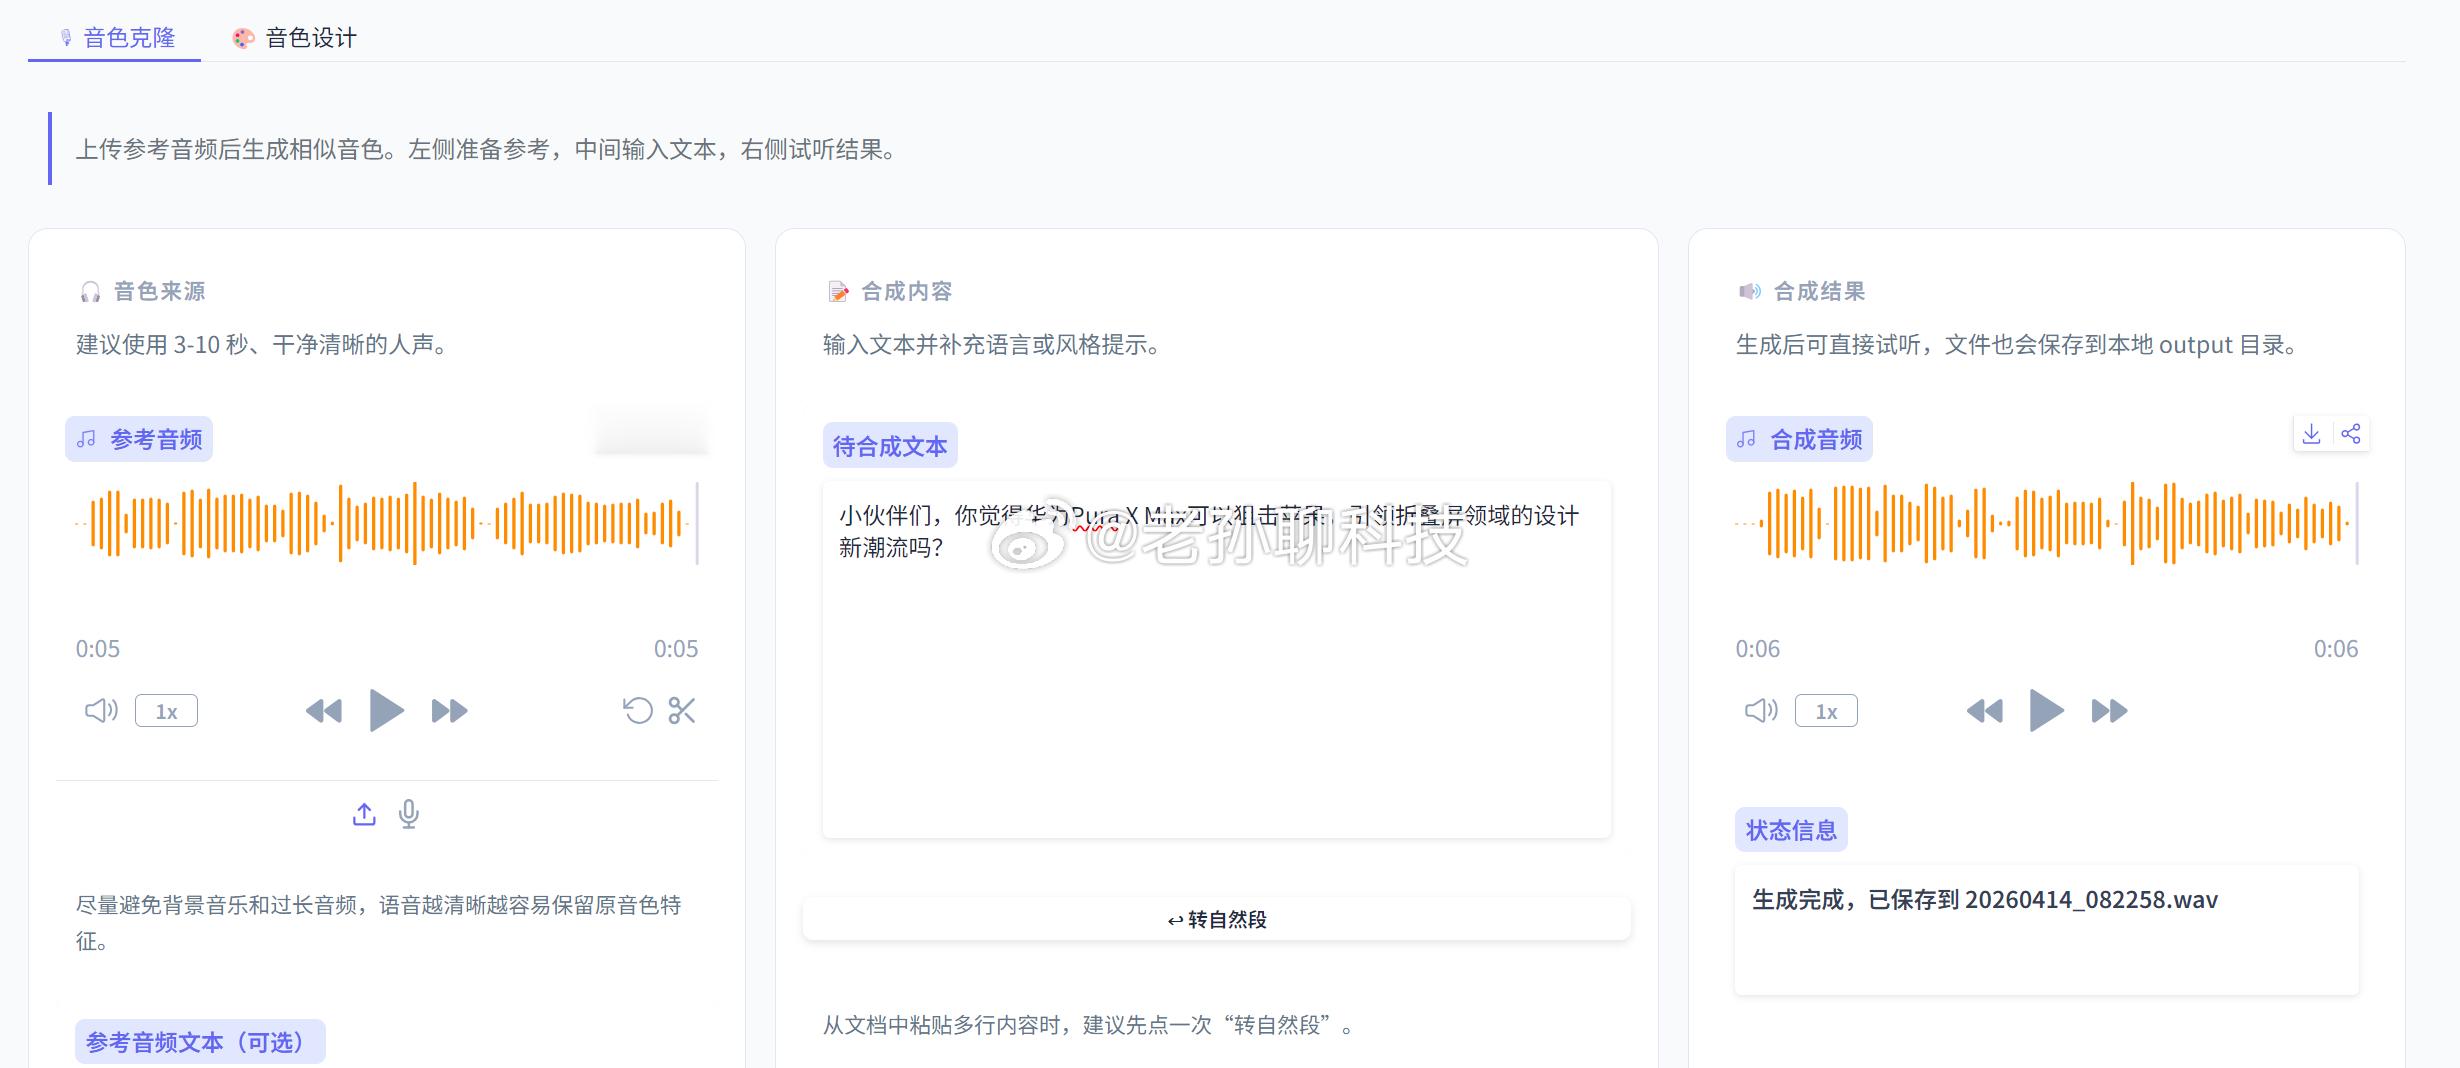Viewport: 2460px width, 1068px height.
Task: Click rewind on the synthesized audio player
Action: pos(1985,710)
